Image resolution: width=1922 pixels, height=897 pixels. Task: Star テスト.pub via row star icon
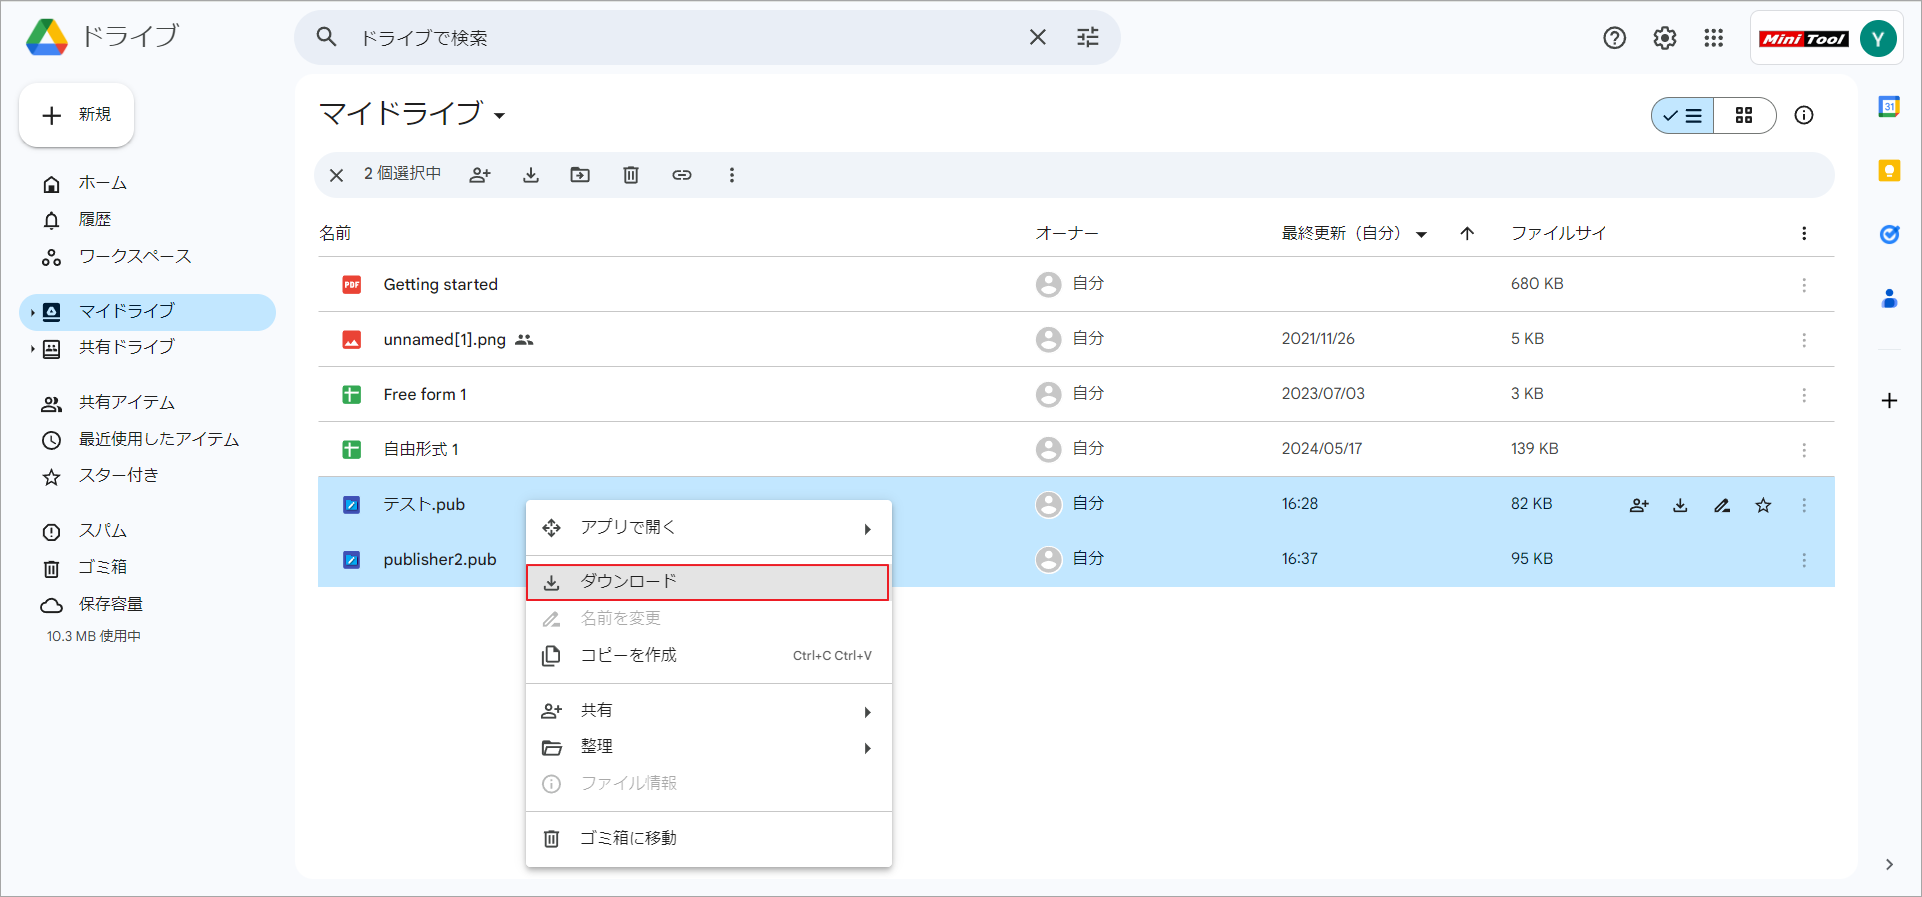(1763, 505)
